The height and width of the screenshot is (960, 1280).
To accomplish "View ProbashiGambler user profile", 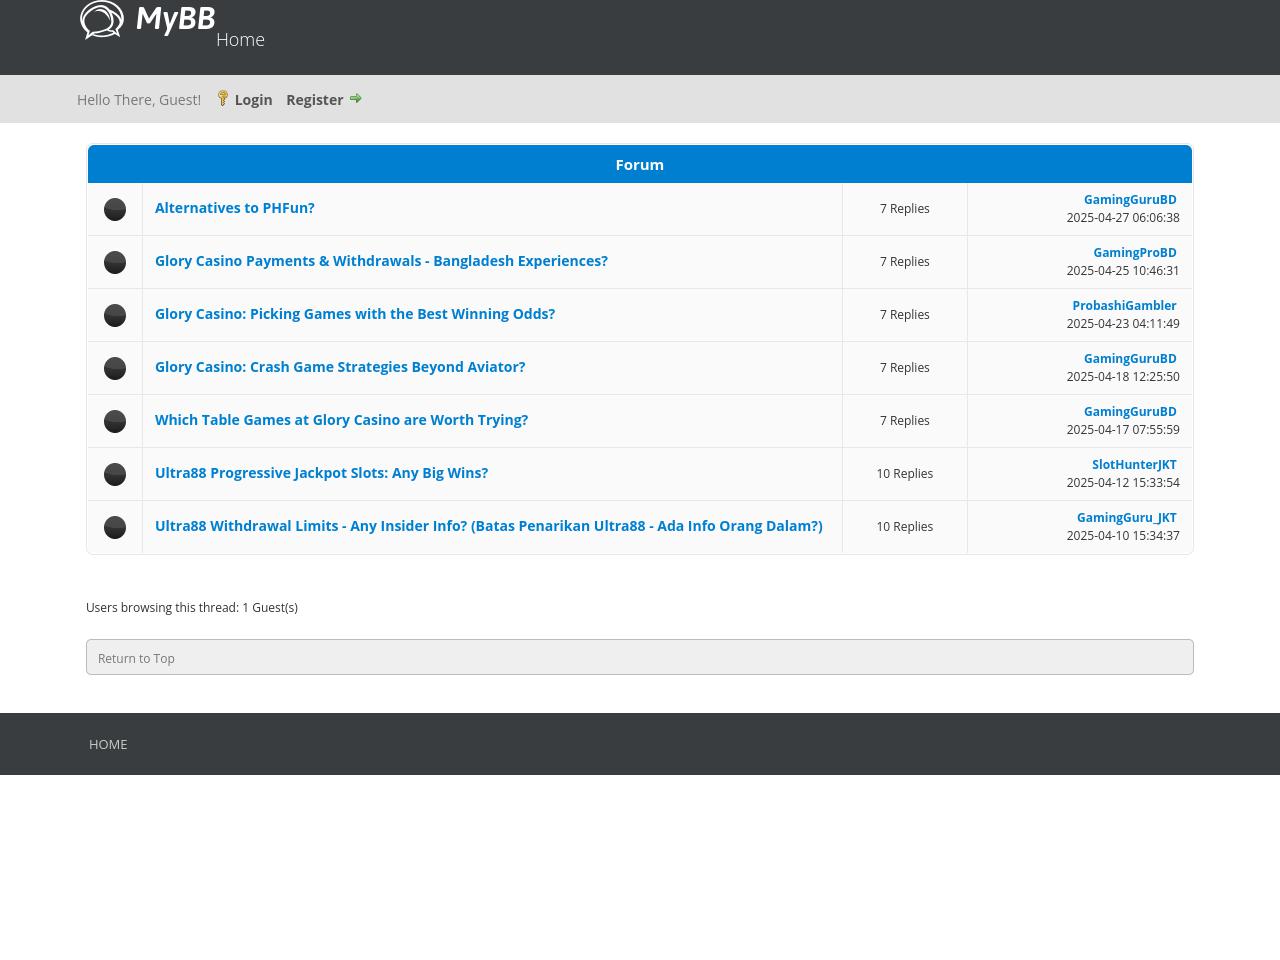I will pos(1124,306).
